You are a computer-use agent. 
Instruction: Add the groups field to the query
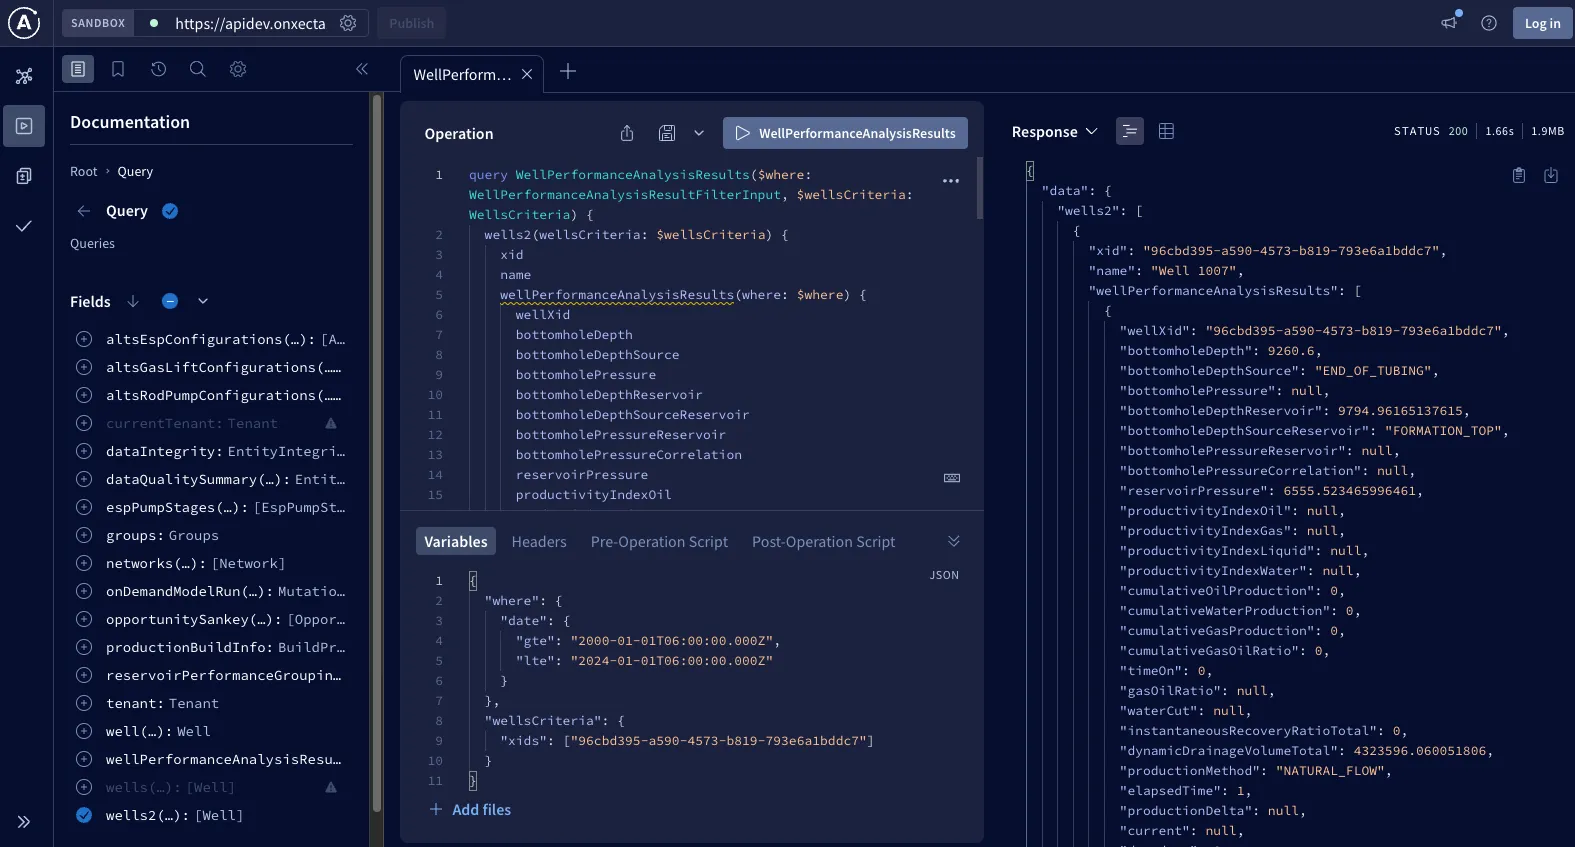tap(84, 535)
